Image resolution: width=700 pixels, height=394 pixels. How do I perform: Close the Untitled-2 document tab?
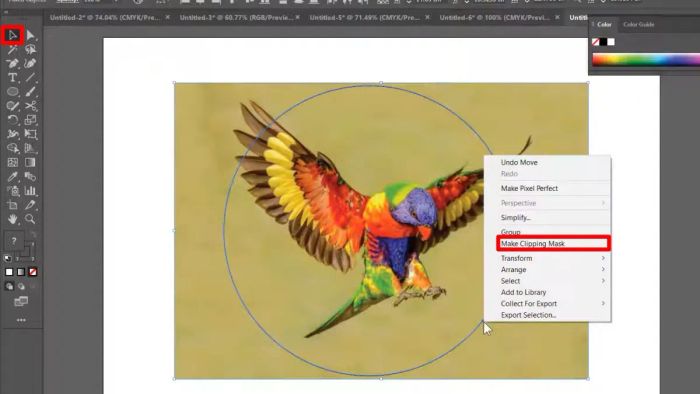click(x=167, y=17)
